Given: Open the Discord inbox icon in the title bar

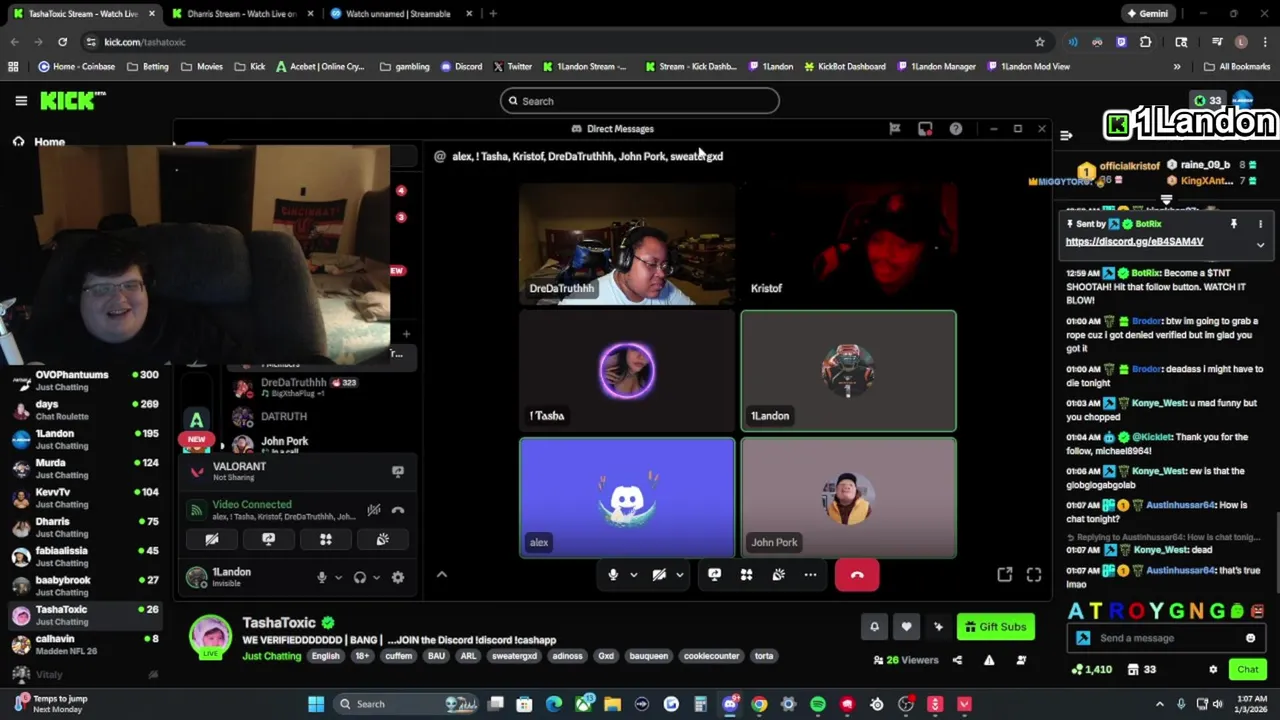Looking at the screenshot, I should pyautogui.click(x=925, y=129).
